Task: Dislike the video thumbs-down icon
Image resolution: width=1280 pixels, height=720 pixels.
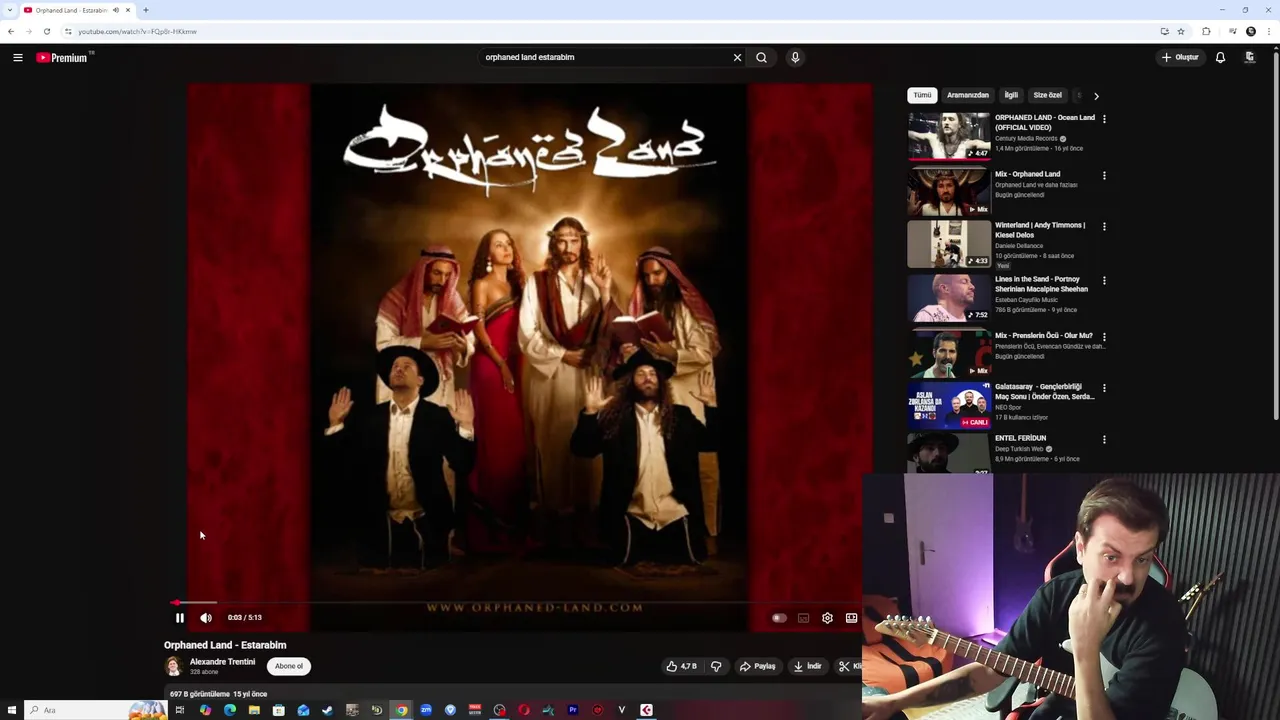Action: [716, 666]
